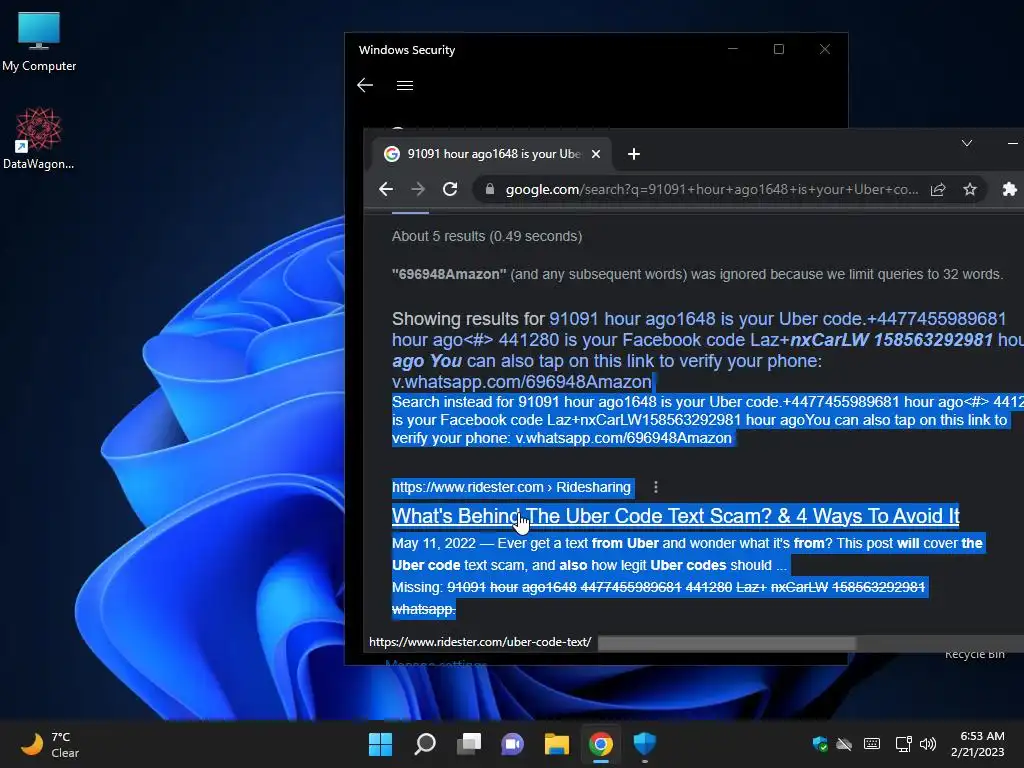Open ridester.com Ridesharing breadcrumb link
Image resolution: width=1024 pixels, height=768 pixels.
(x=511, y=487)
